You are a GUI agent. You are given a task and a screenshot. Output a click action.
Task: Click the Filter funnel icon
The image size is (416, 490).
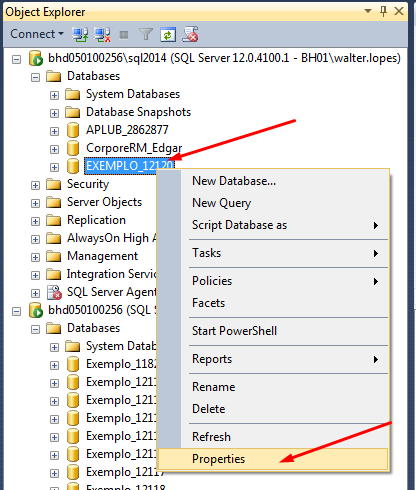[x=146, y=34]
